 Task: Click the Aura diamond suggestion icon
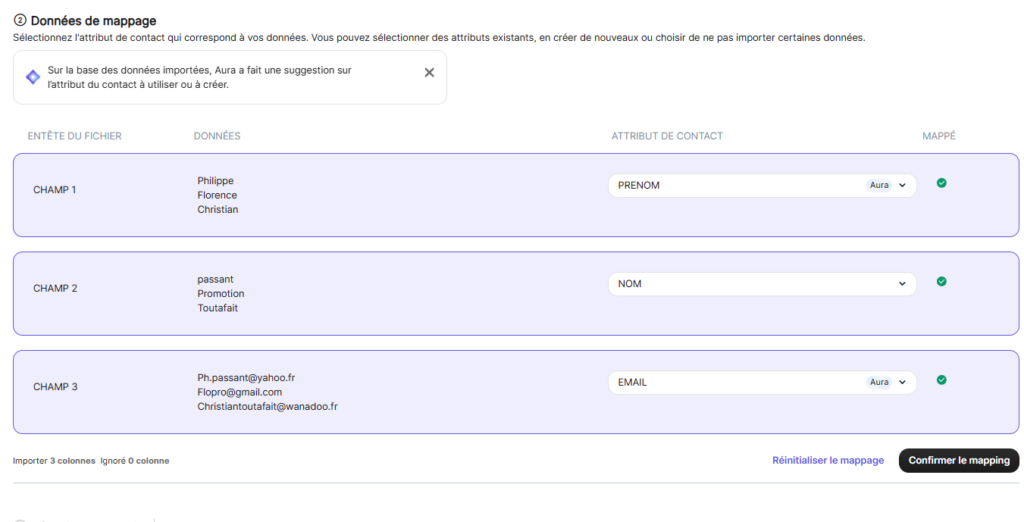(33, 77)
